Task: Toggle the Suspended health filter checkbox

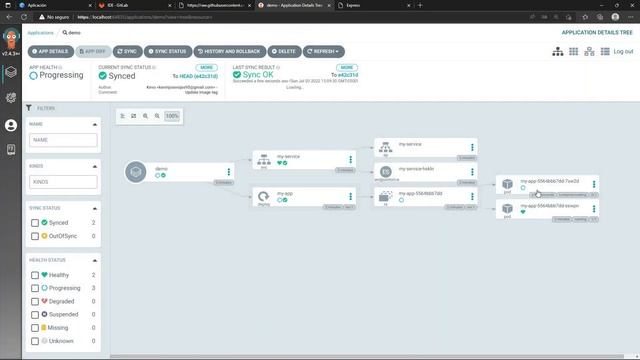Action: [35, 315]
